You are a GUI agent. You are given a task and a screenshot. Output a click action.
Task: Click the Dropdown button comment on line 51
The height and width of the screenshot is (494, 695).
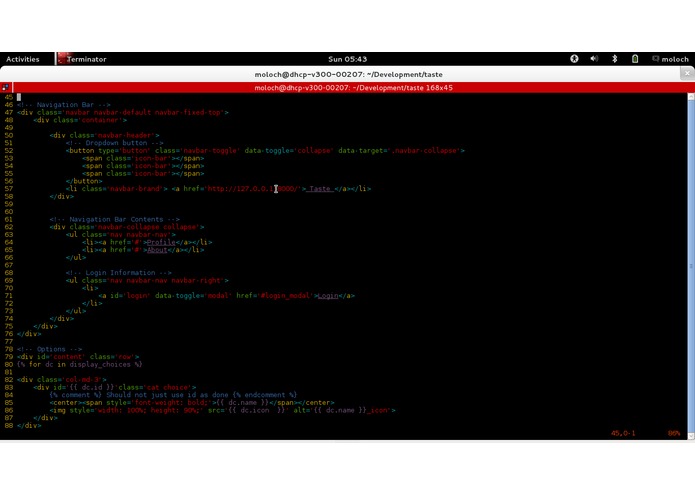point(114,143)
